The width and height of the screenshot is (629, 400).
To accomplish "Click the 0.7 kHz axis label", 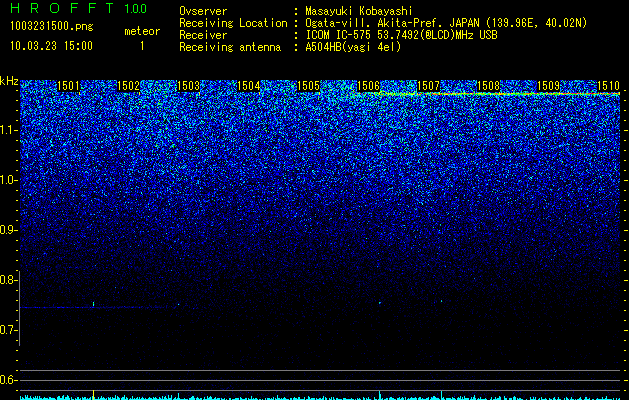I will pos(9,330).
